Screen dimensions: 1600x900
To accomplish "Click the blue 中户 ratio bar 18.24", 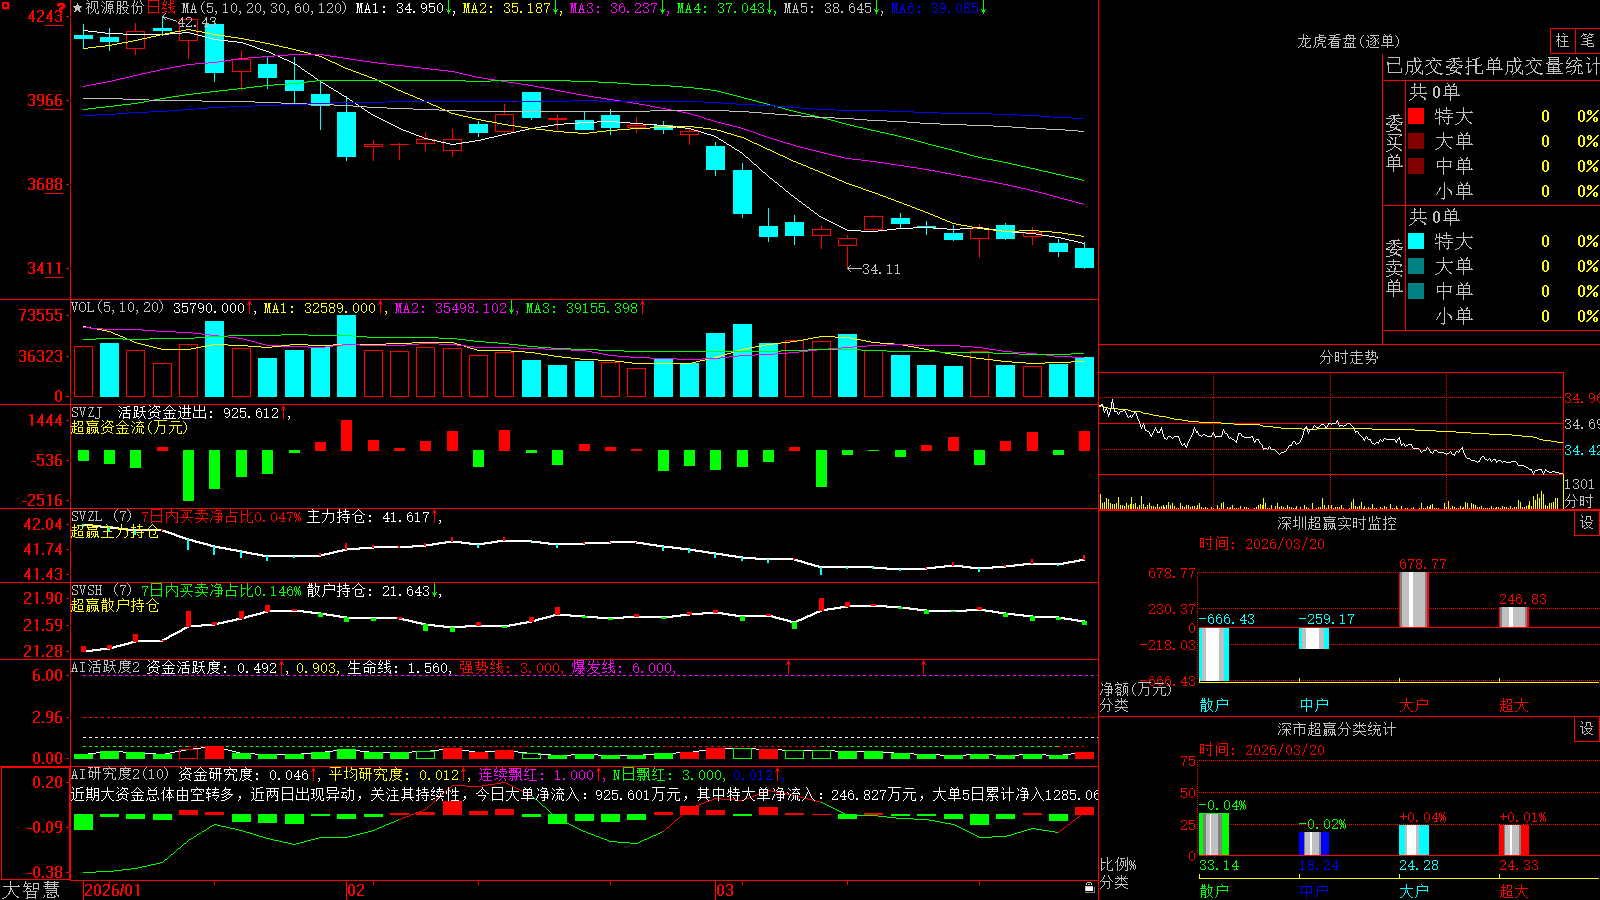I will click(1314, 843).
